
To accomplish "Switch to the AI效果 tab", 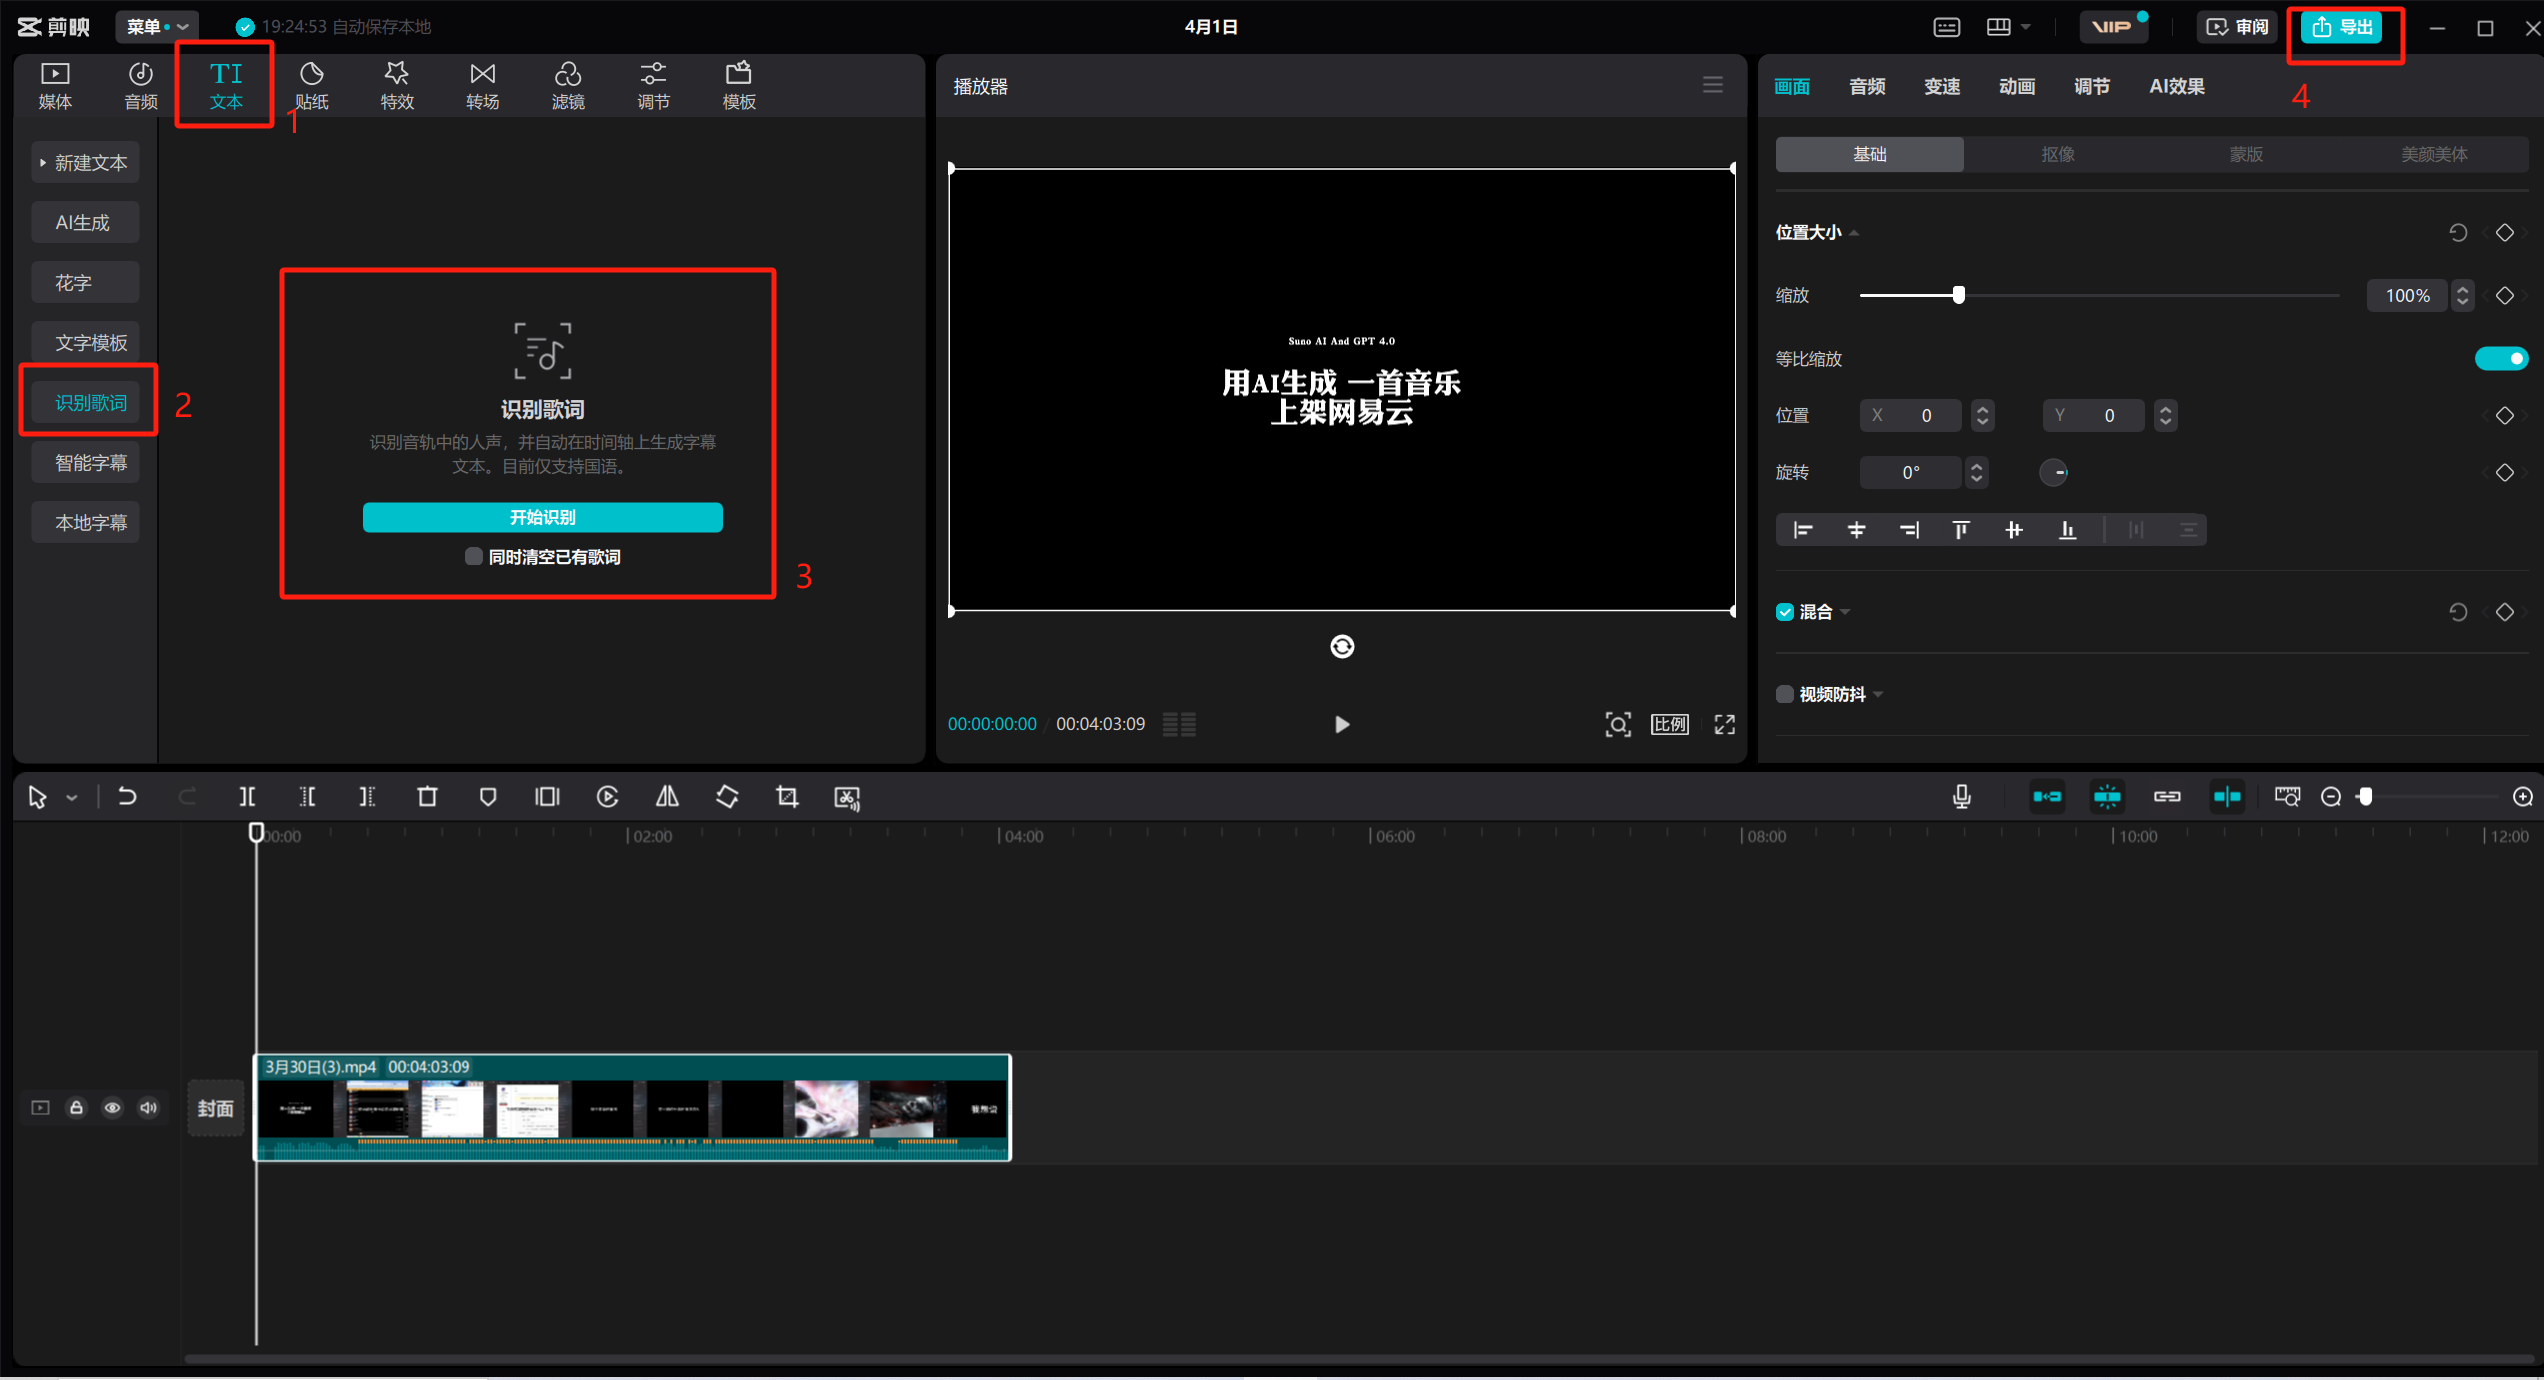I will pyautogui.click(x=2177, y=87).
